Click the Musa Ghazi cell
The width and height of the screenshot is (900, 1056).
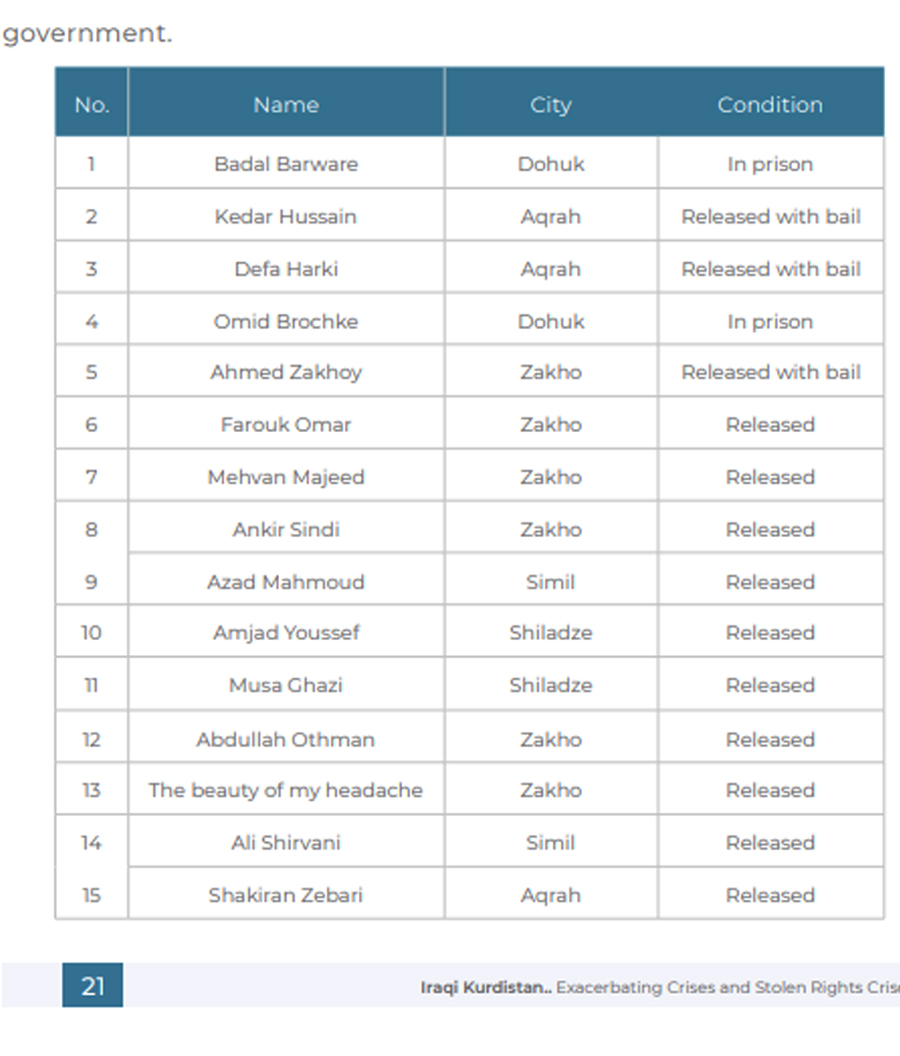click(286, 685)
